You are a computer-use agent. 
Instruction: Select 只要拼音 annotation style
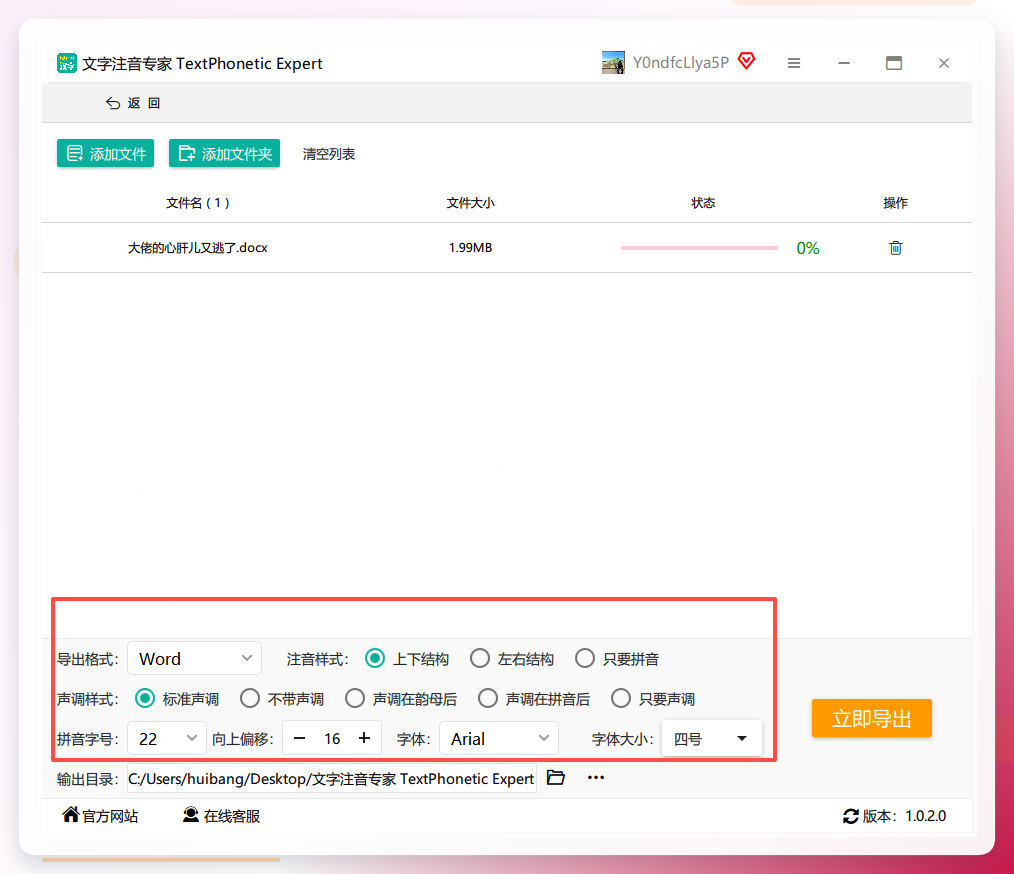617,659
